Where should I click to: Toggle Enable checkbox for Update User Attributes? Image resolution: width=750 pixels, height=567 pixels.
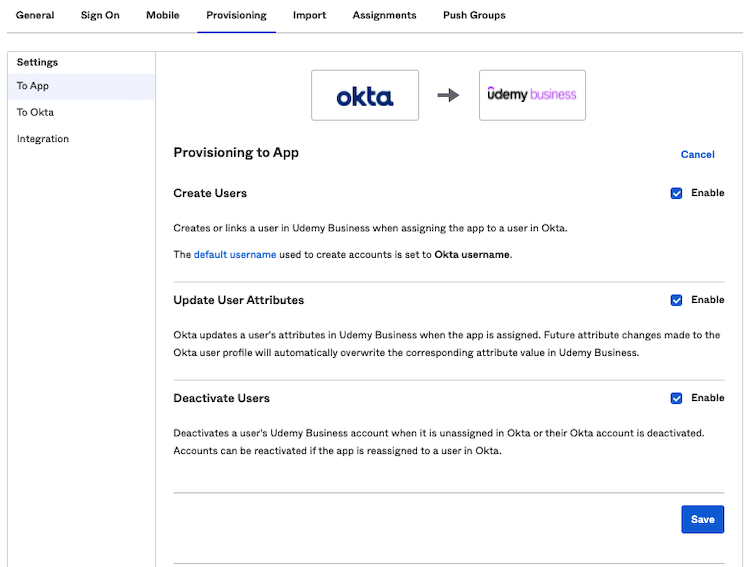click(677, 300)
